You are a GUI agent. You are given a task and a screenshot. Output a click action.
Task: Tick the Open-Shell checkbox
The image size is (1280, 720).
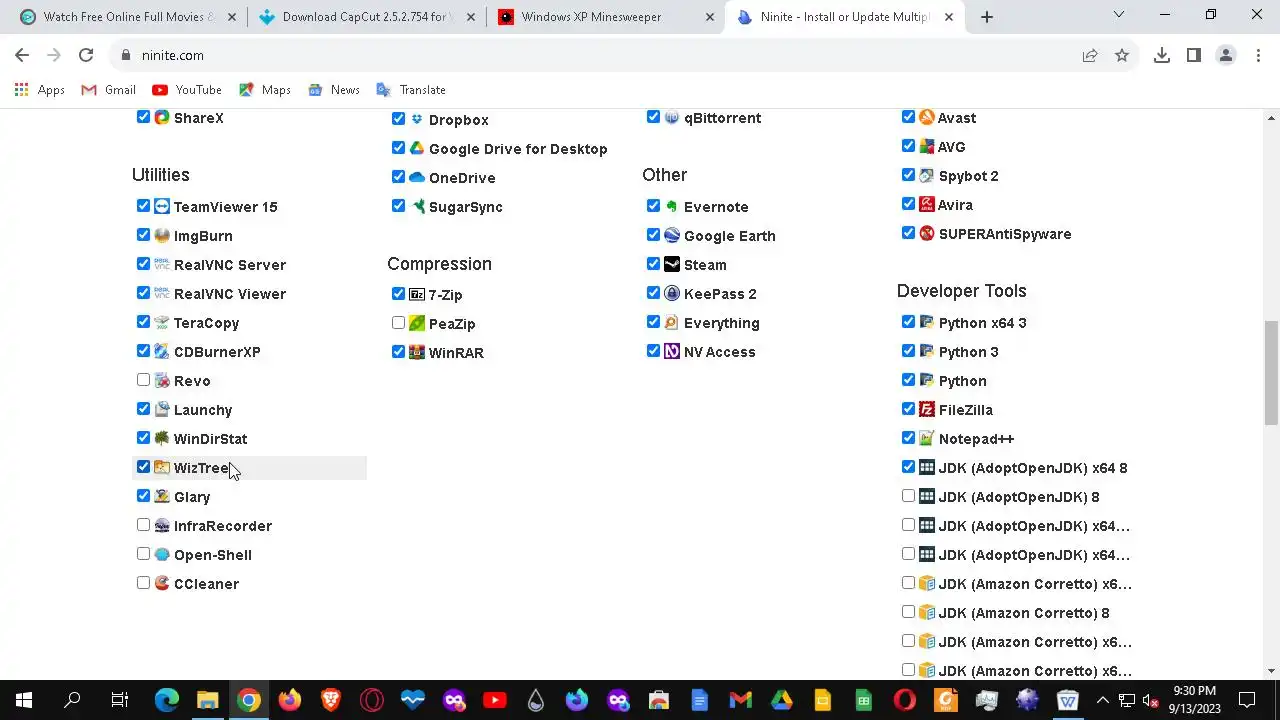143,554
